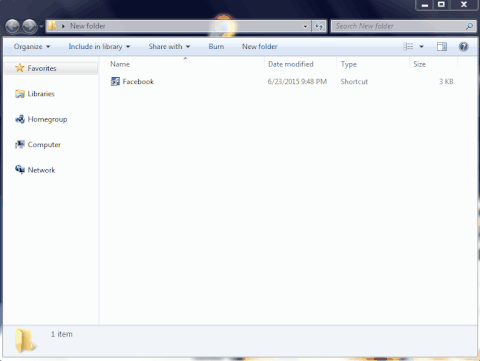Click the folder icon in the address bar
480x361 pixels.
tap(52, 26)
